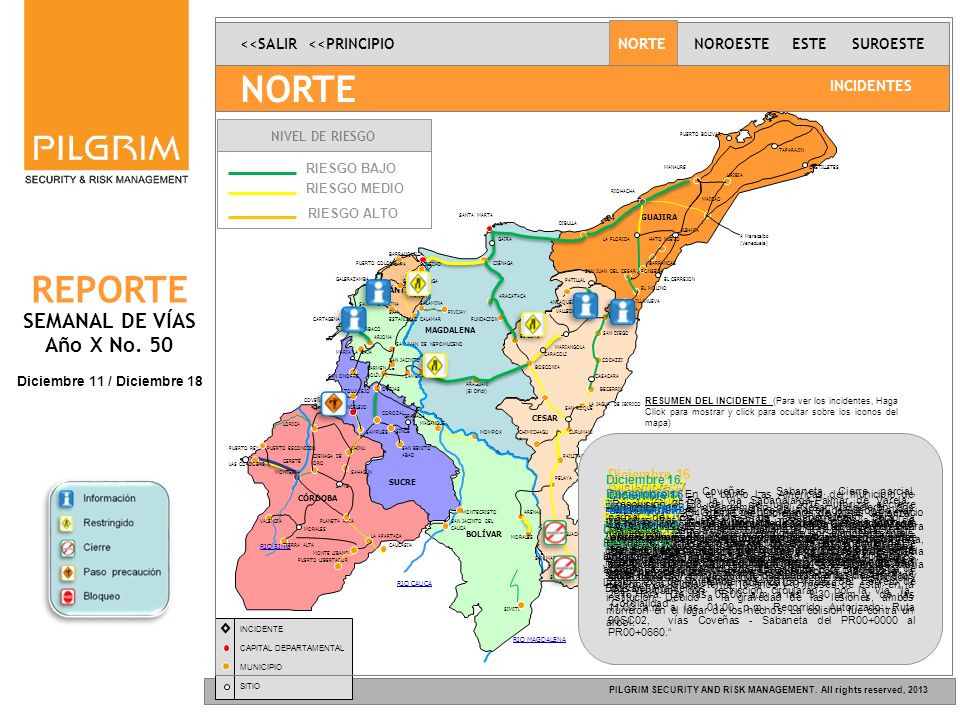Click the RIESGO ALTO text
960x720 pixels.
pyautogui.click(x=353, y=213)
